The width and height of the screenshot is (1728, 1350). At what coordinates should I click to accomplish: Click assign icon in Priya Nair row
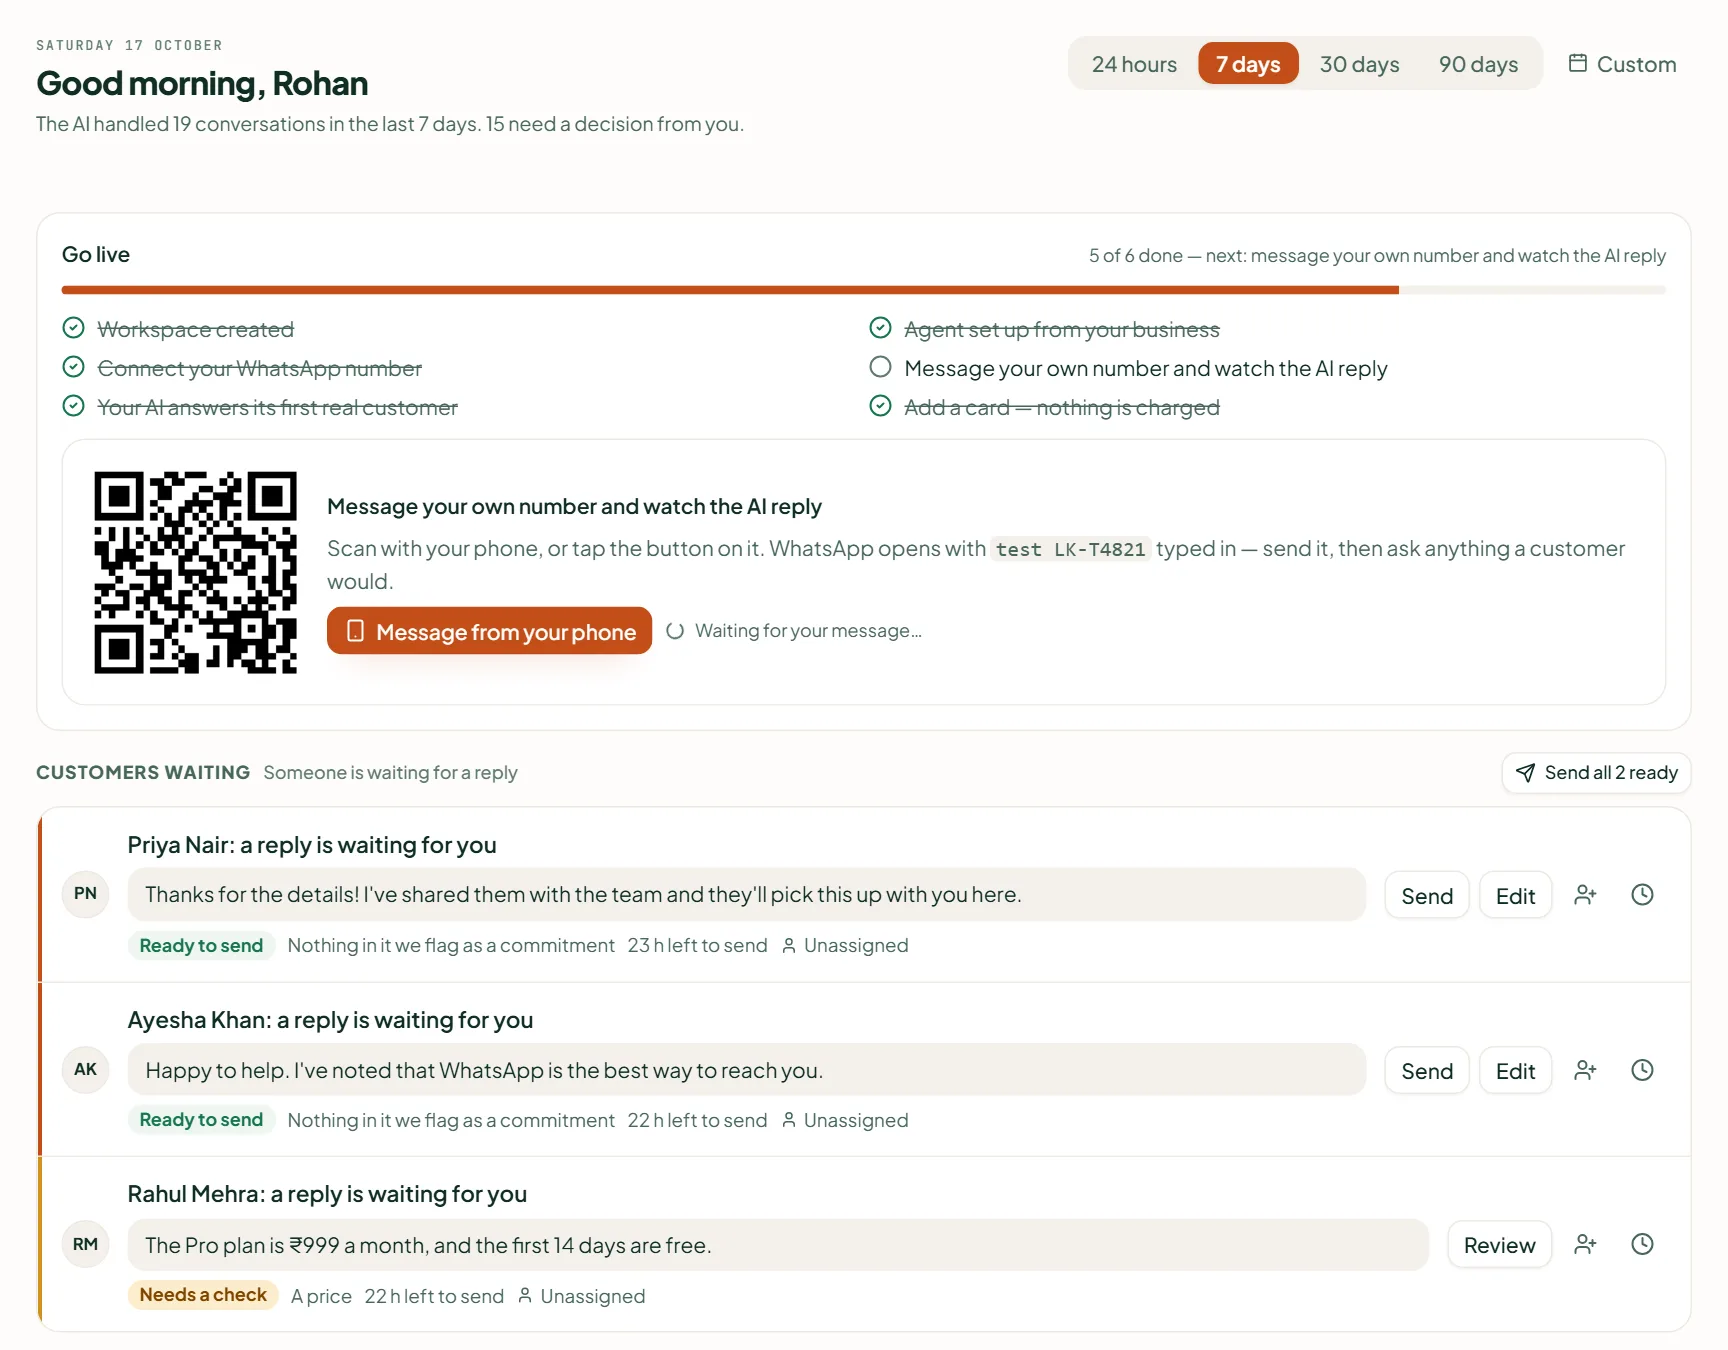click(x=1585, y=895)
